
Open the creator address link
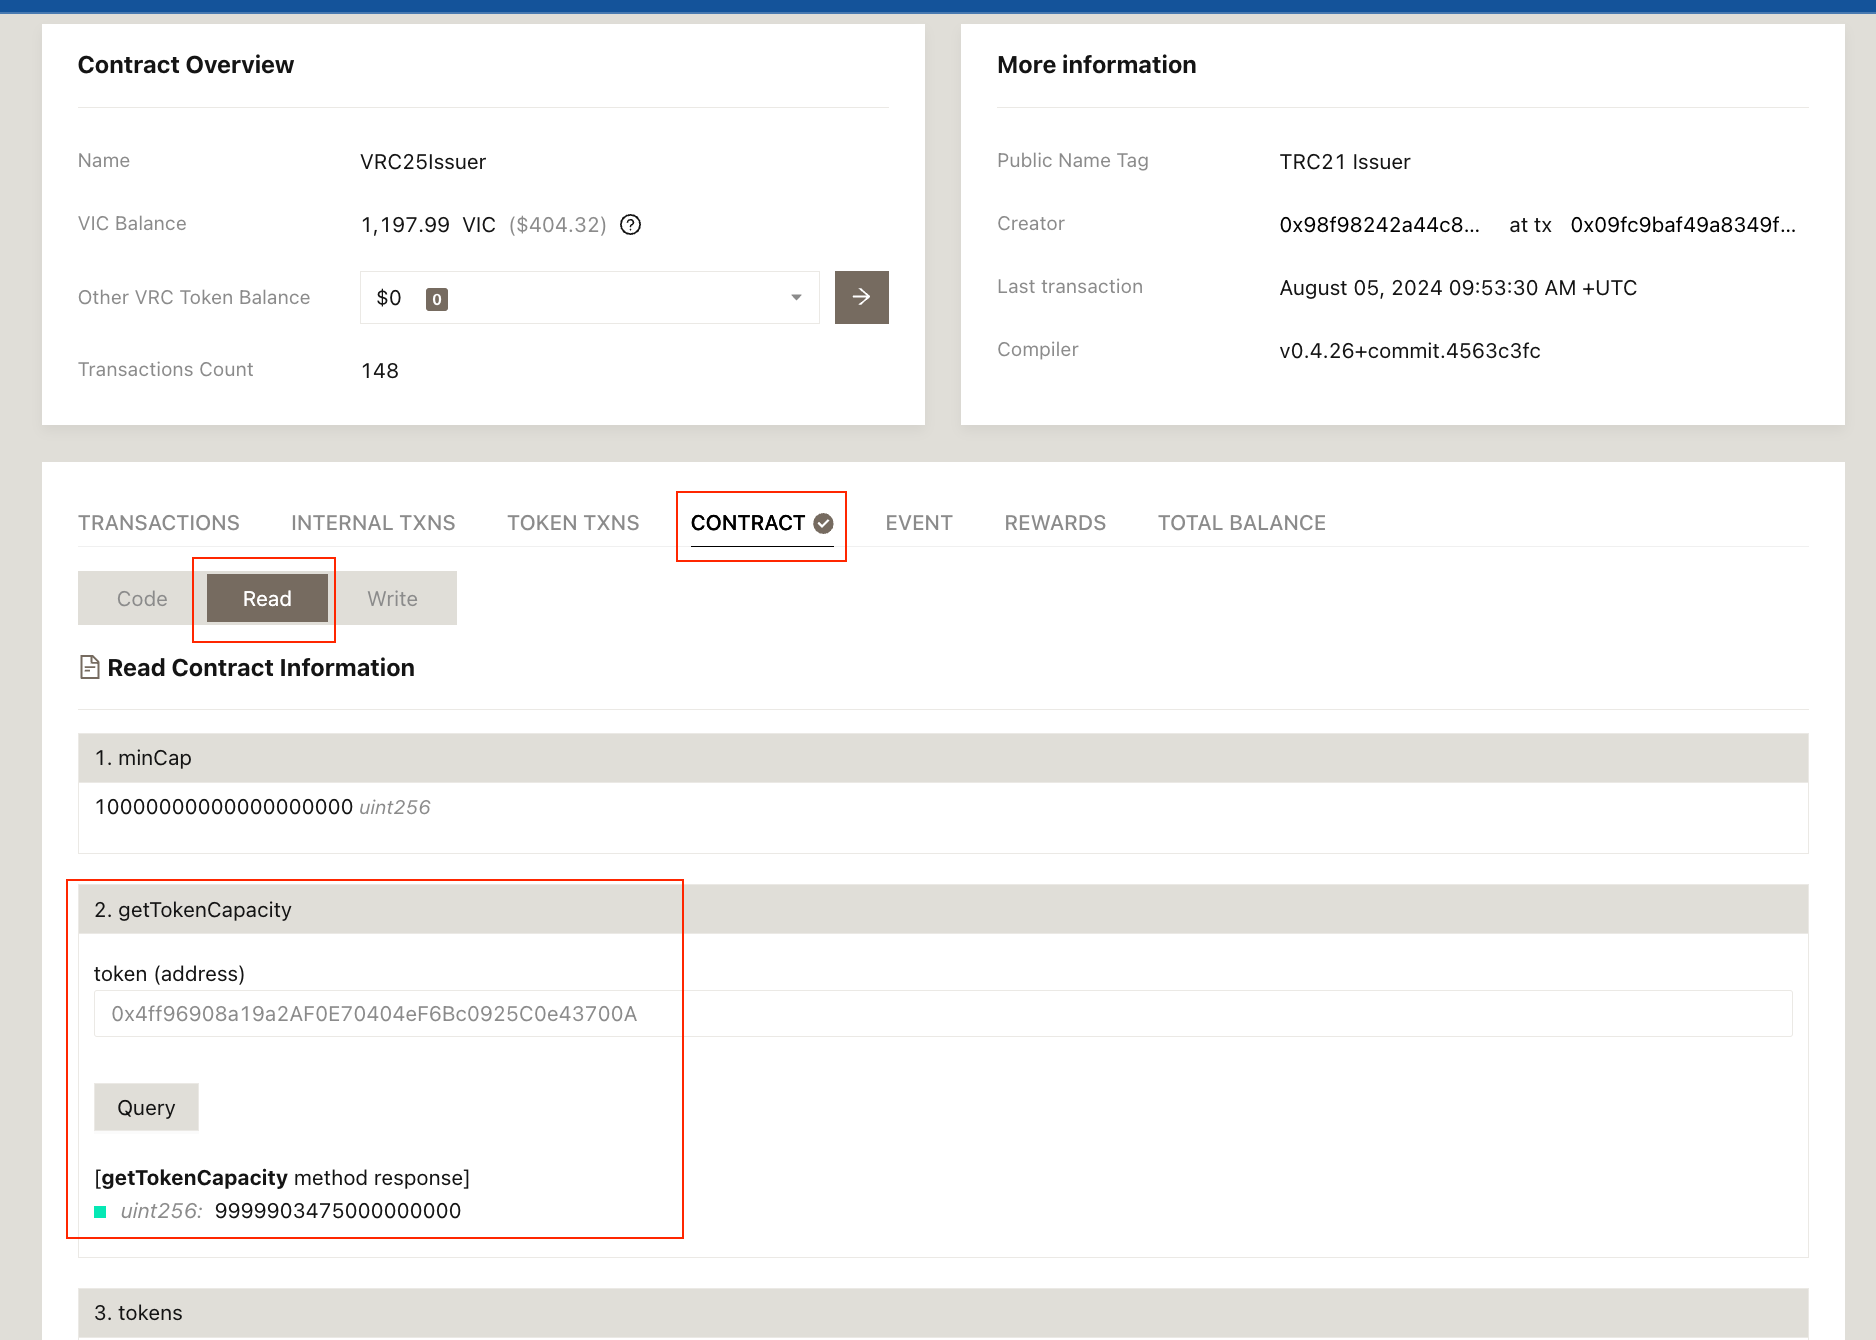pos(1379,225)
